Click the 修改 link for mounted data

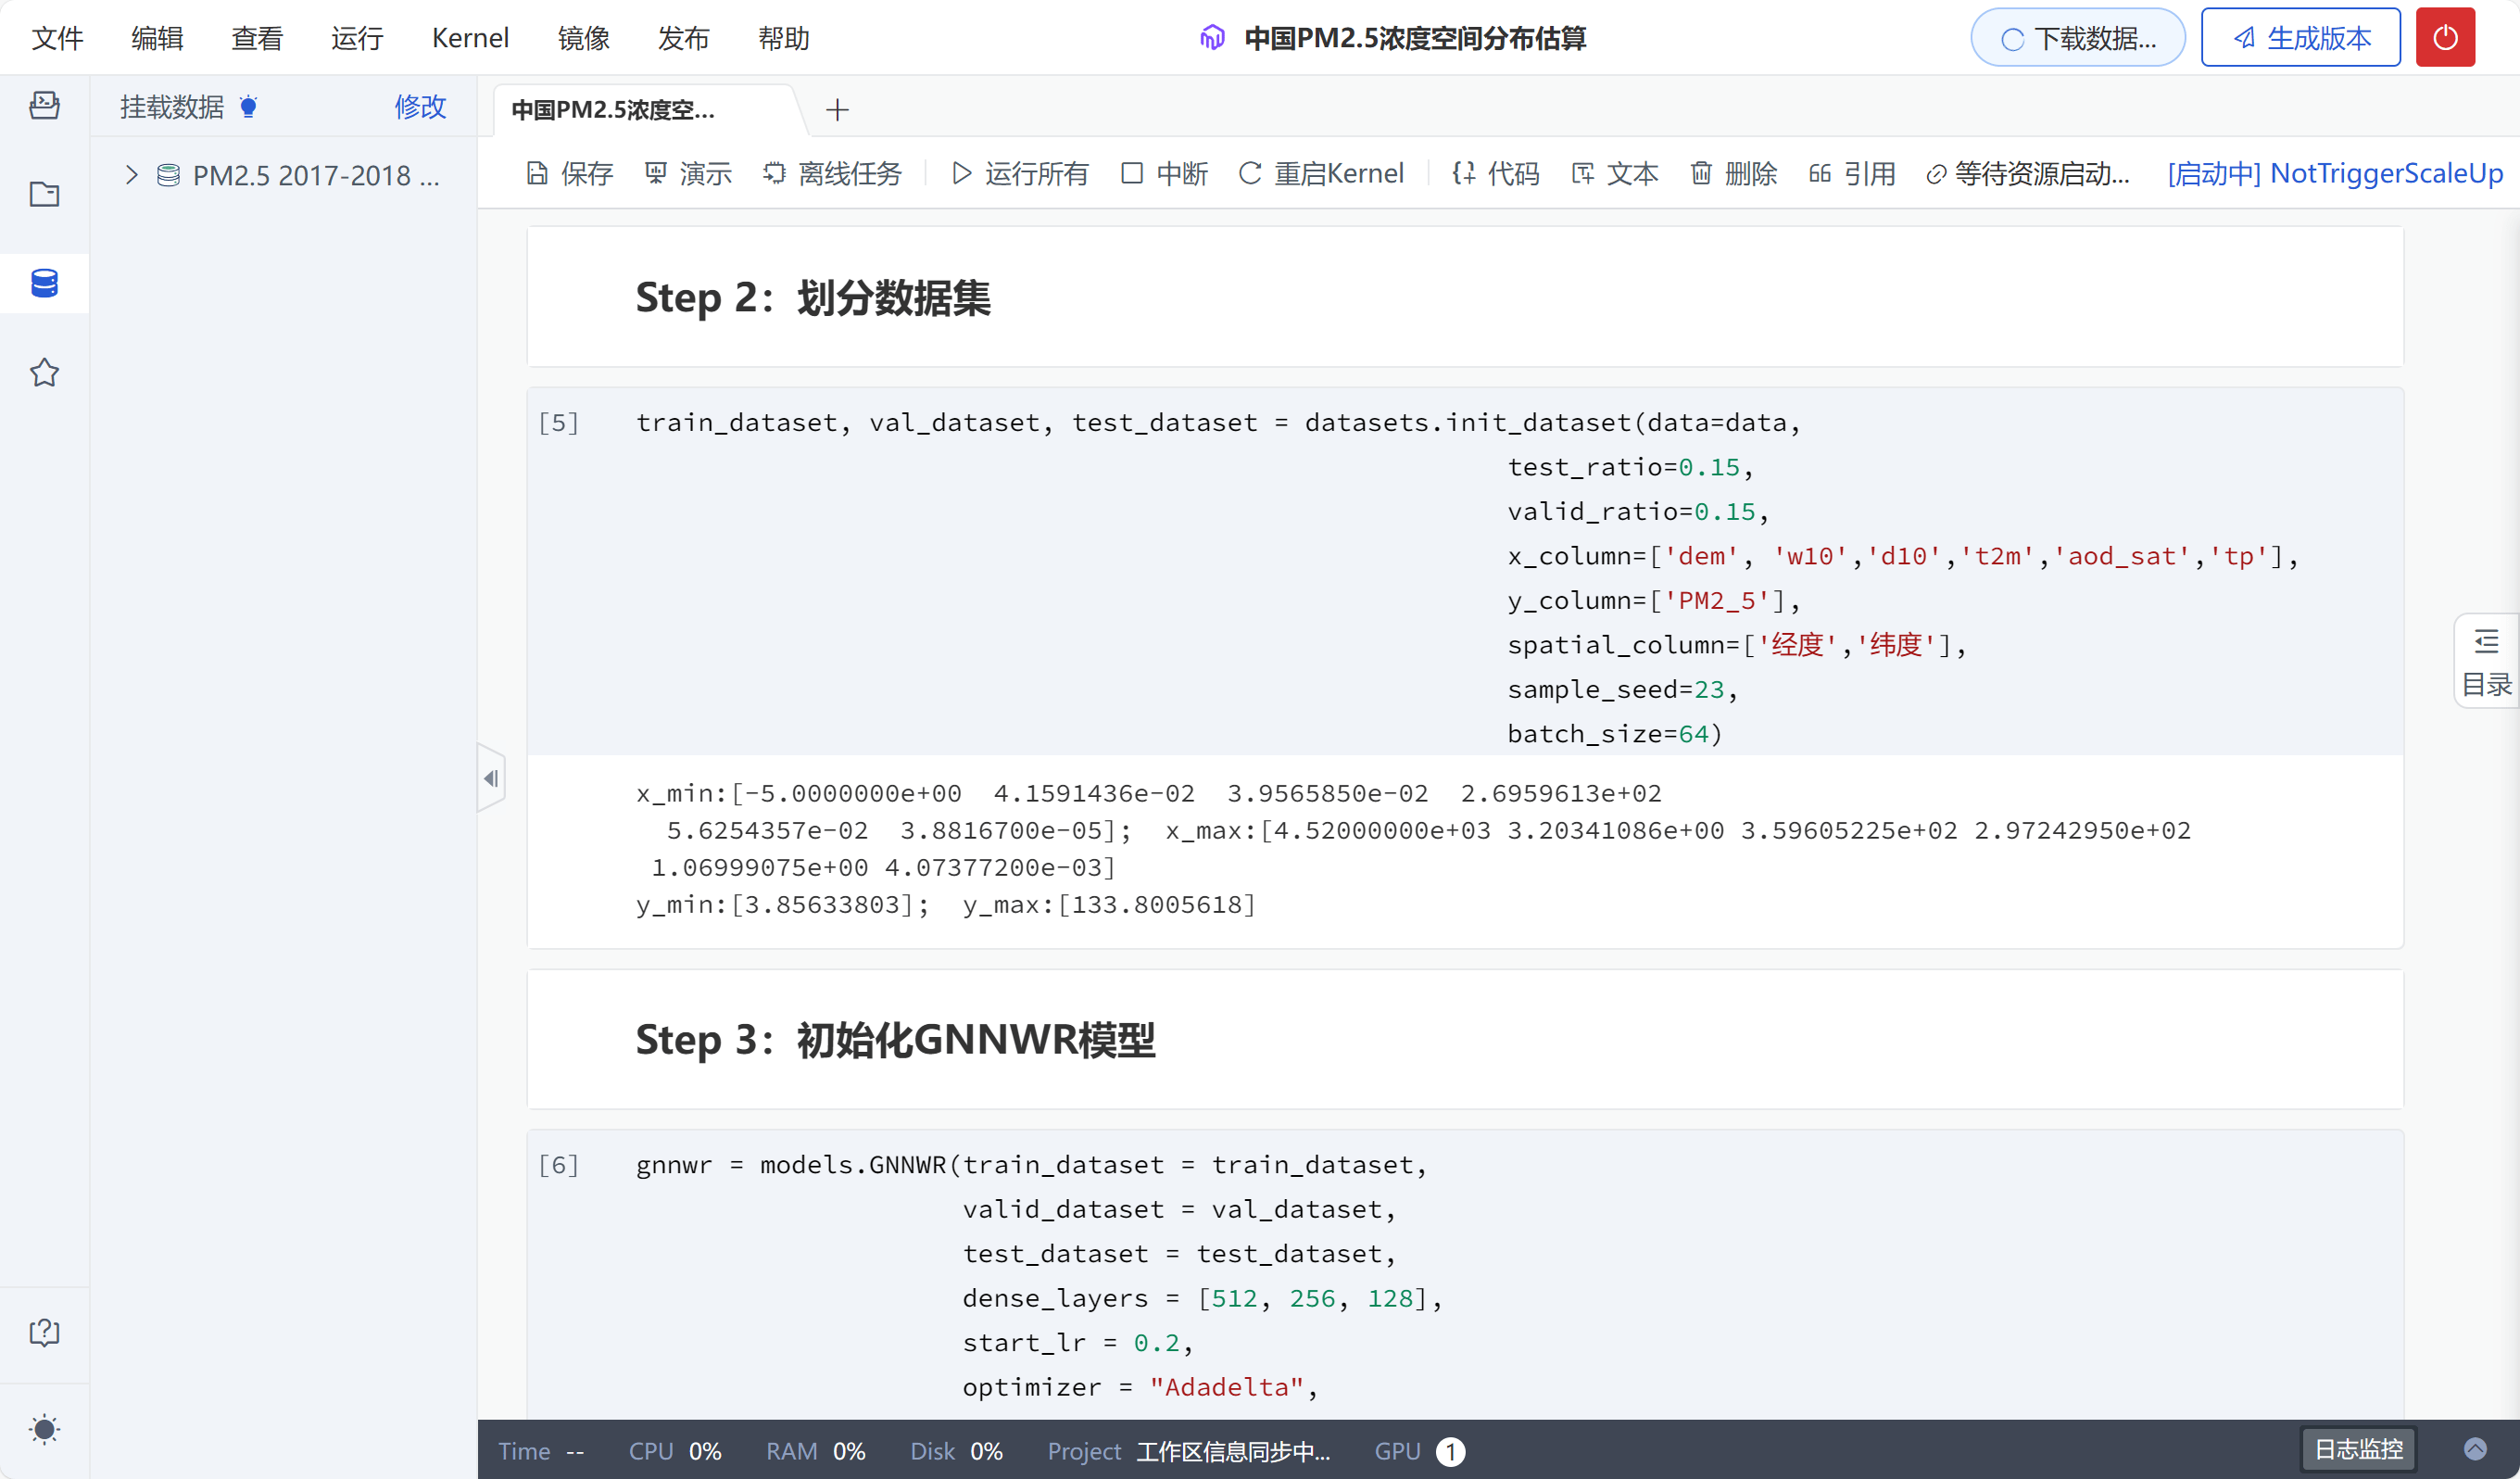420,107
